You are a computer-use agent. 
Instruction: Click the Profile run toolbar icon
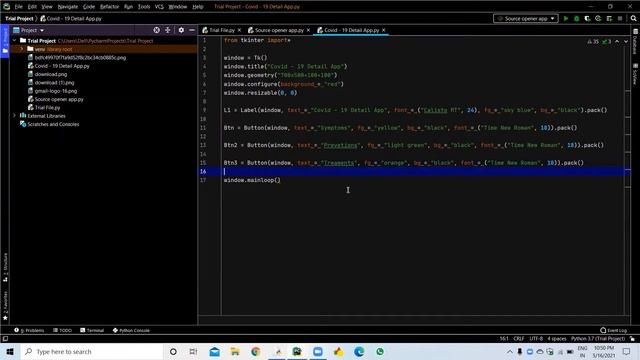point(598,18)
